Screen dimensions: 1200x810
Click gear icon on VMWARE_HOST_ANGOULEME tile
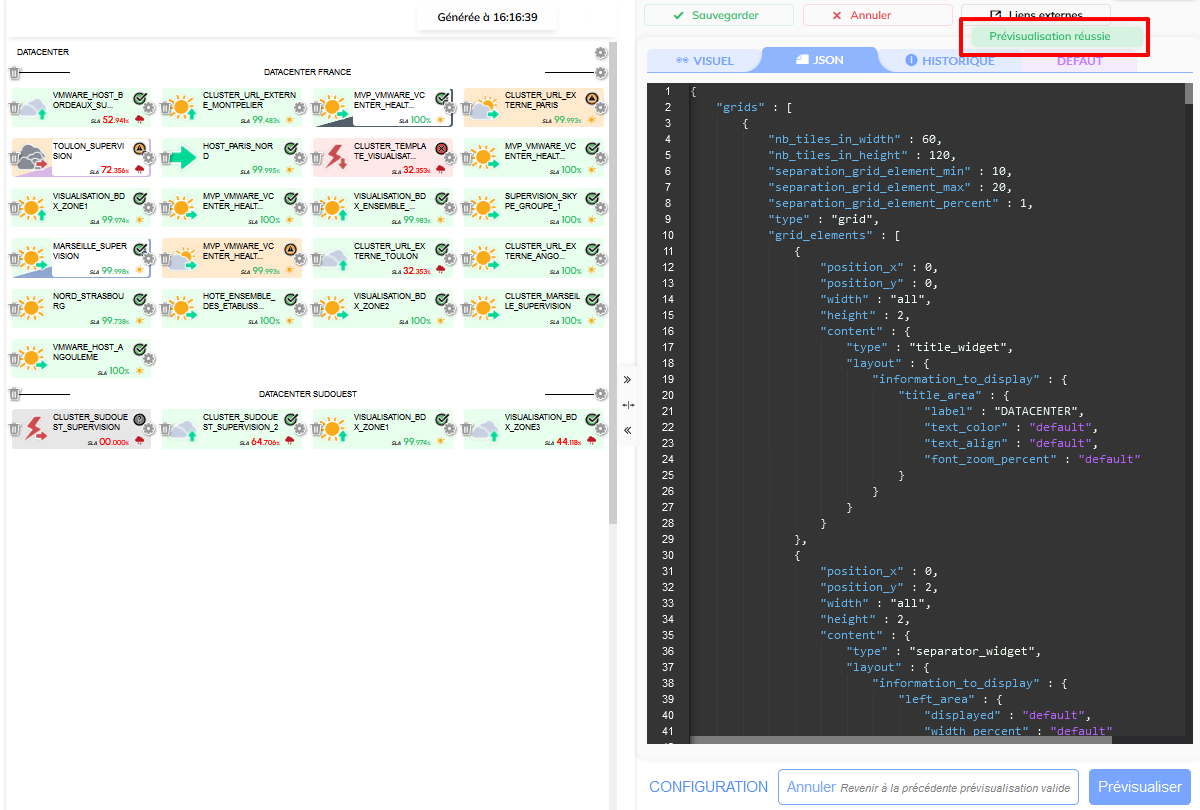click(149, 359)
